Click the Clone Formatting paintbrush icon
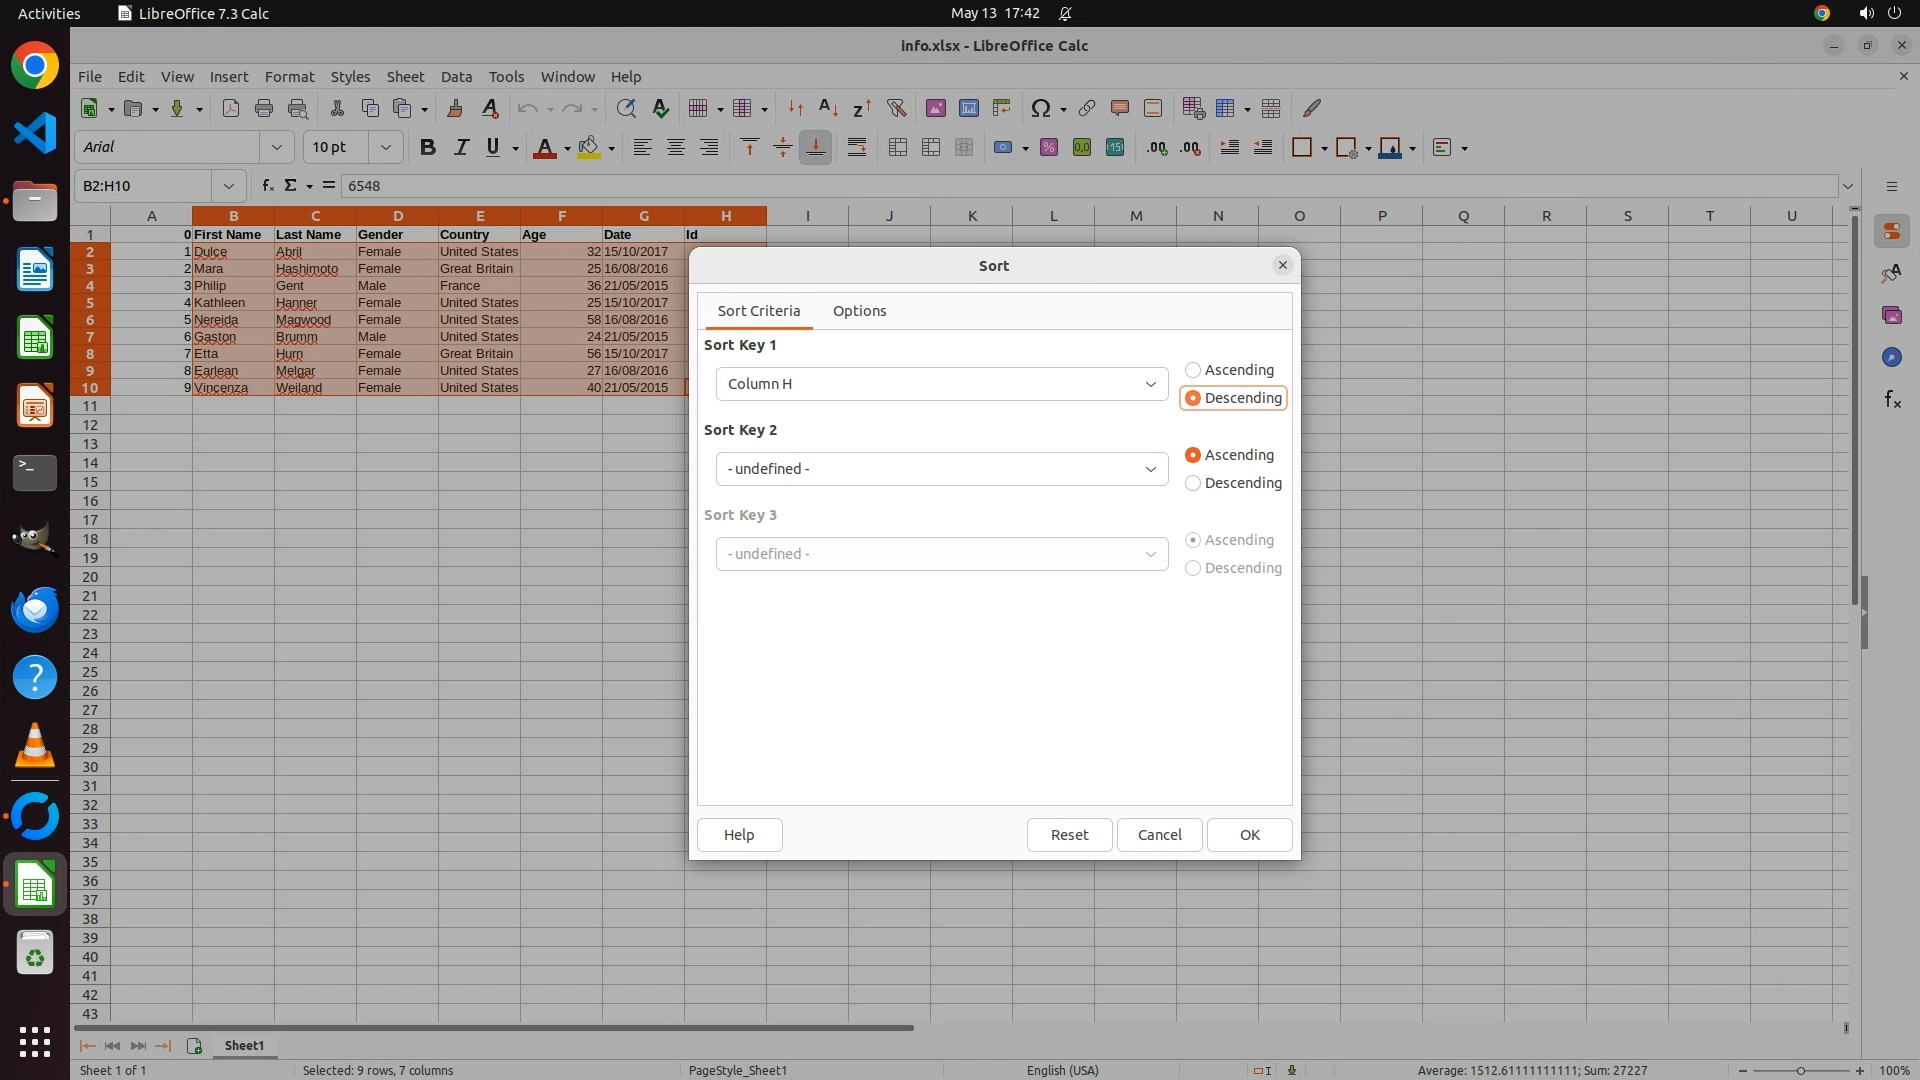1920x1080 pixels. pyautogui.click(x=455, y=108)
